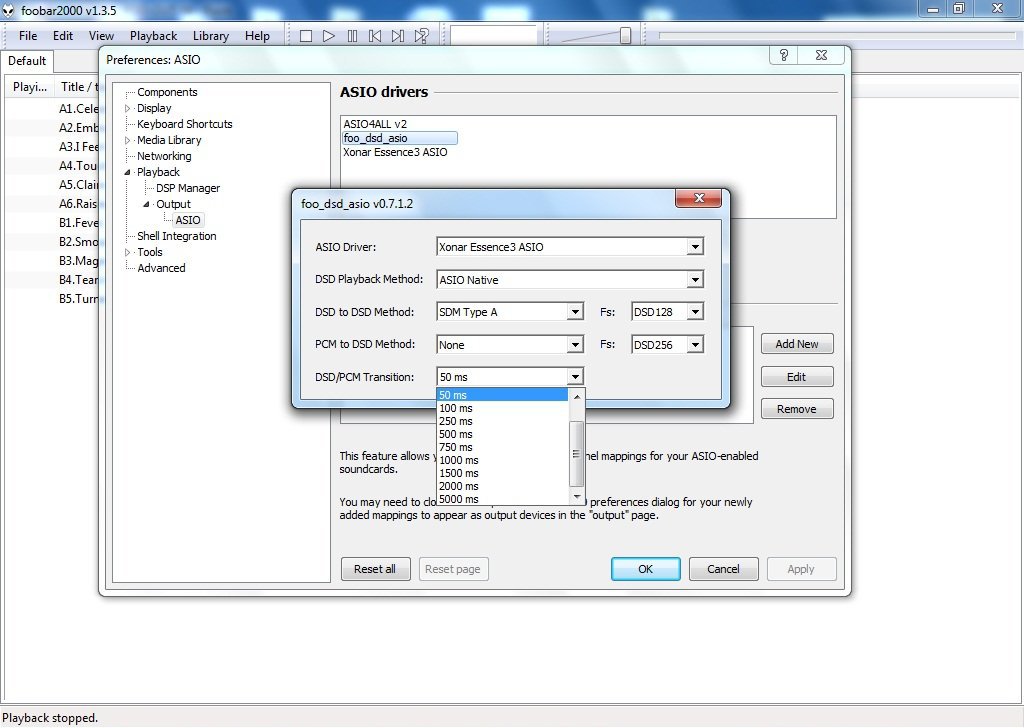1024x728 pixels.
Task: Select Networking in preferences tree
Action: (164, 156)
